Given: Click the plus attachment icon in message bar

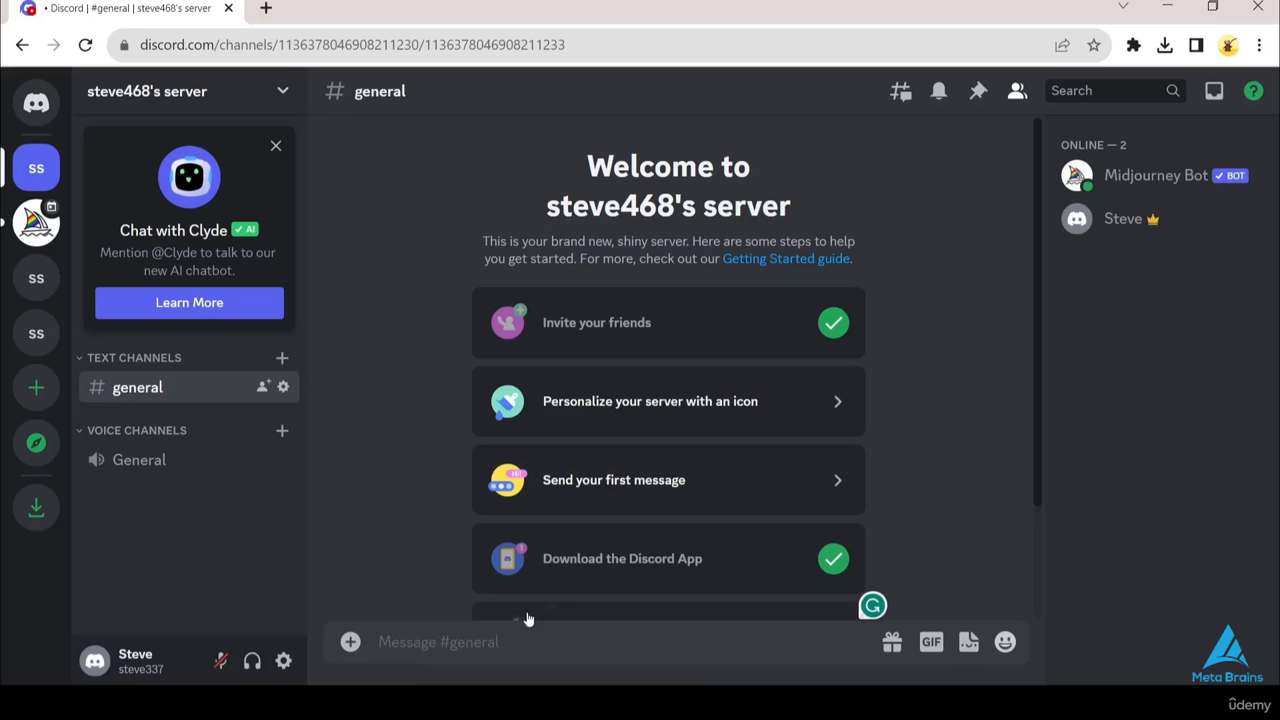Looking at the screenshot, I should pos(350,642).
